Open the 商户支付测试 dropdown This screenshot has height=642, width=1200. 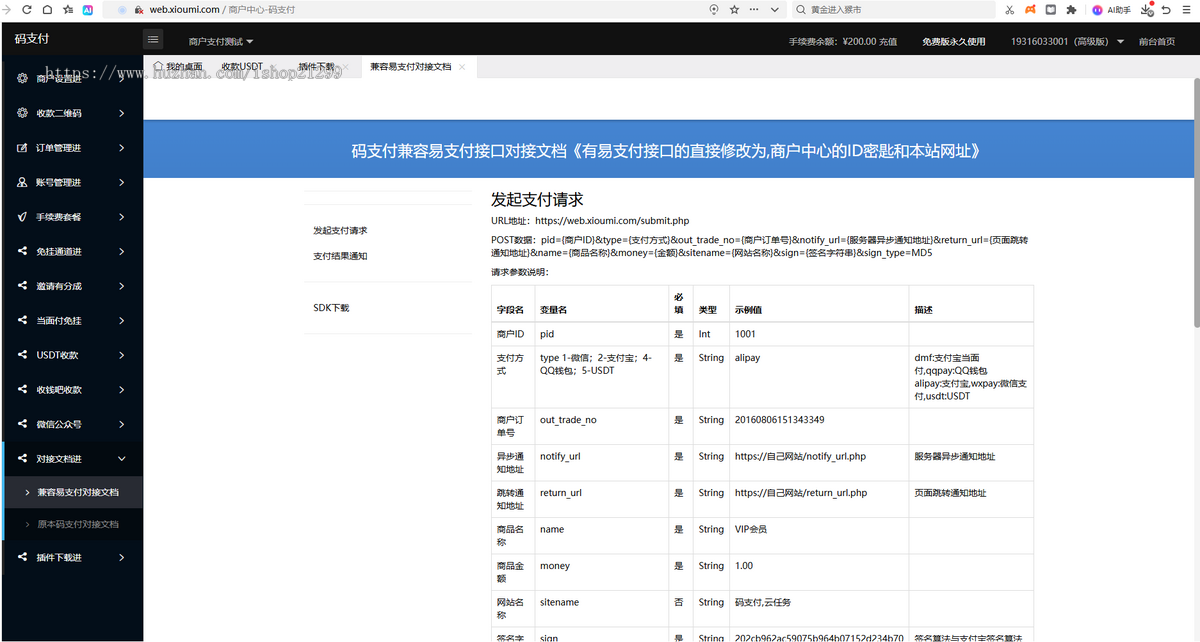(221, 42)
